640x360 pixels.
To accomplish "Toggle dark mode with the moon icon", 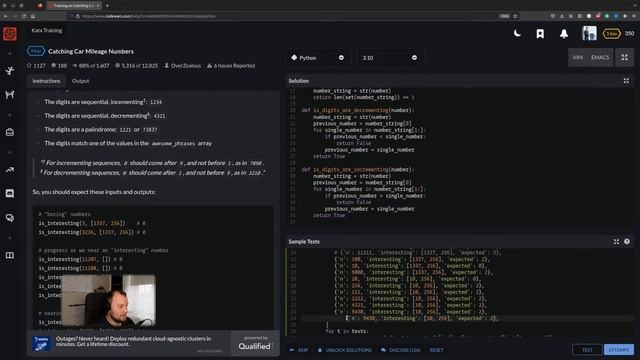I will tap(517, 33).
